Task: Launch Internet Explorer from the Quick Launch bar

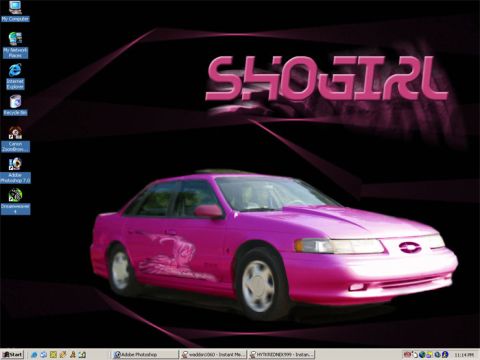Action: click(x=34, y=355)
